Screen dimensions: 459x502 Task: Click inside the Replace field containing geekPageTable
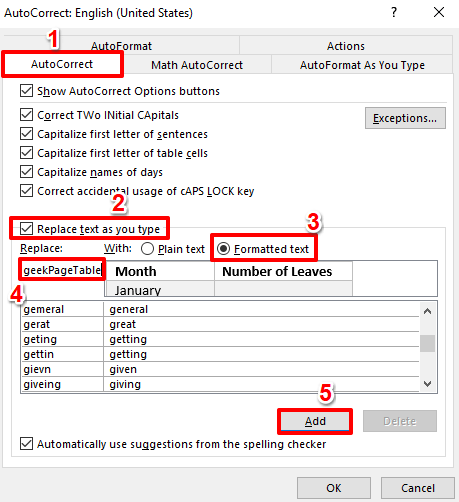click(x=62, y=270)
